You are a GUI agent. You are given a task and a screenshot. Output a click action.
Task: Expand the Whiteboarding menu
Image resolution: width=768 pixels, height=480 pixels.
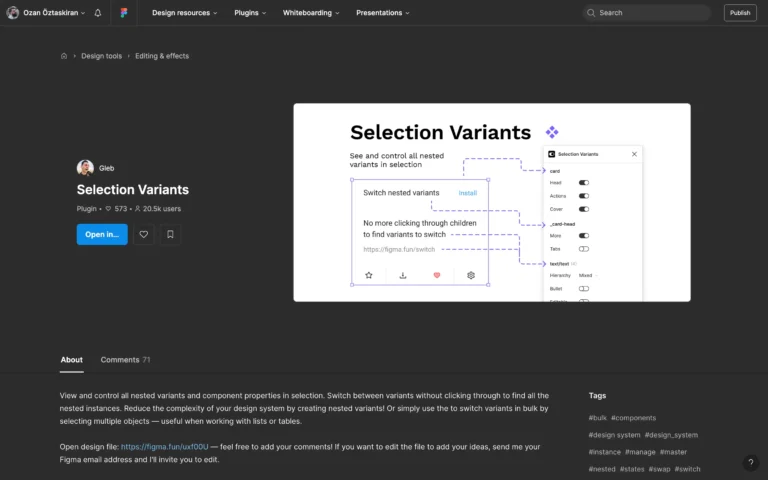click(x=311, y=13)
